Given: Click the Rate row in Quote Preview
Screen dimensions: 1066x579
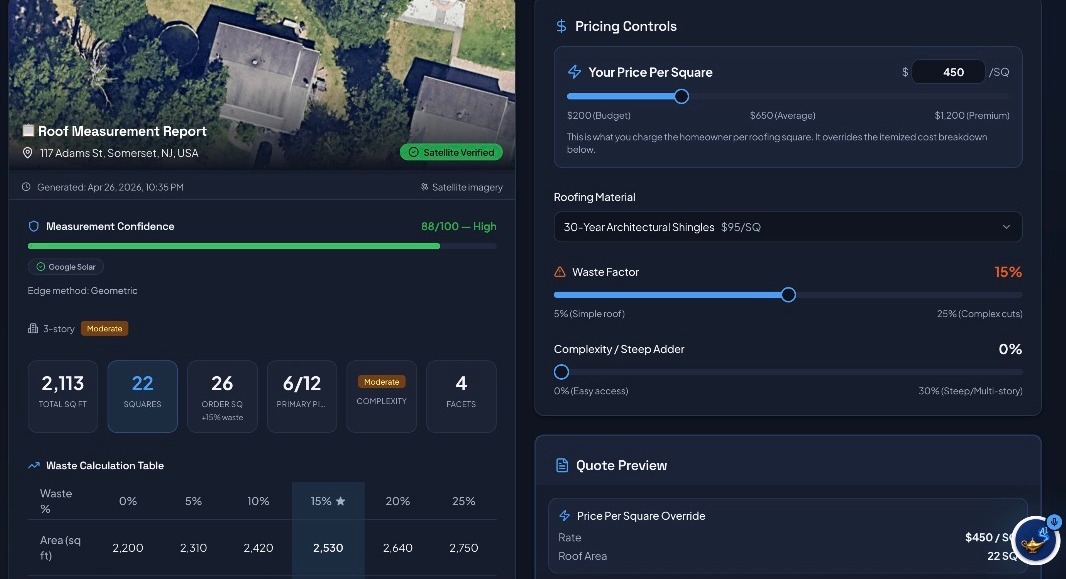Looking at the screenshot, I should coord(787,537).
